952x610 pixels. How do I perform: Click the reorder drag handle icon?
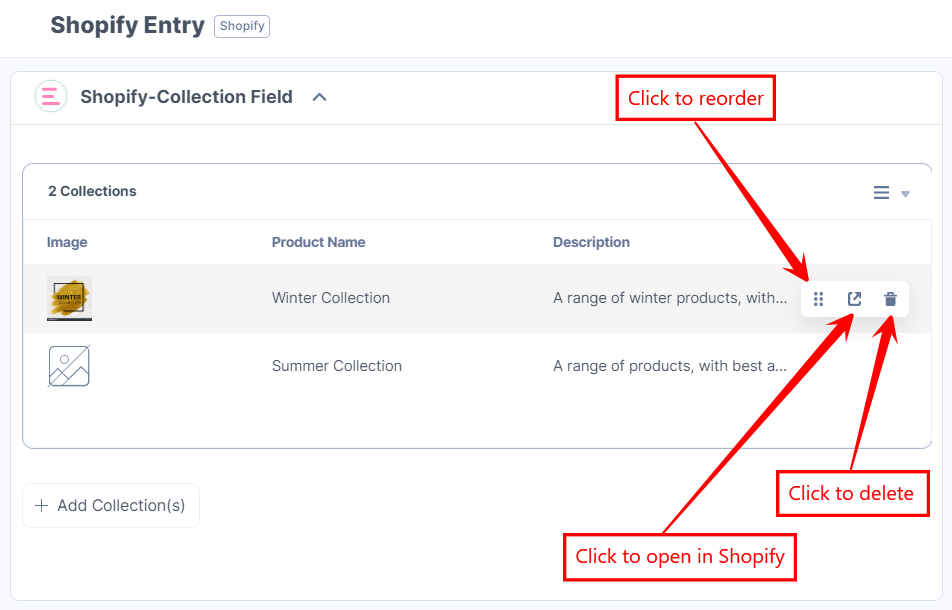[x=818, y=298]
